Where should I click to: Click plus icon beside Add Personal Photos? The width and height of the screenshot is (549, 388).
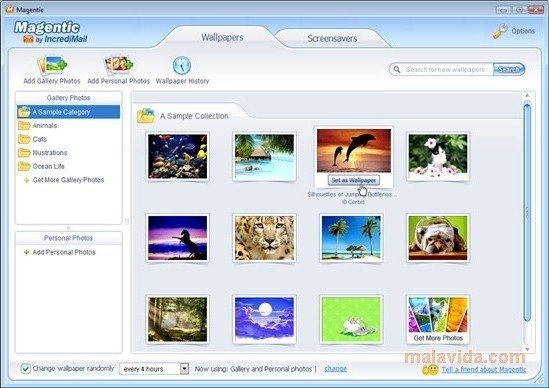pyautogui.click(x=26, y=252)
